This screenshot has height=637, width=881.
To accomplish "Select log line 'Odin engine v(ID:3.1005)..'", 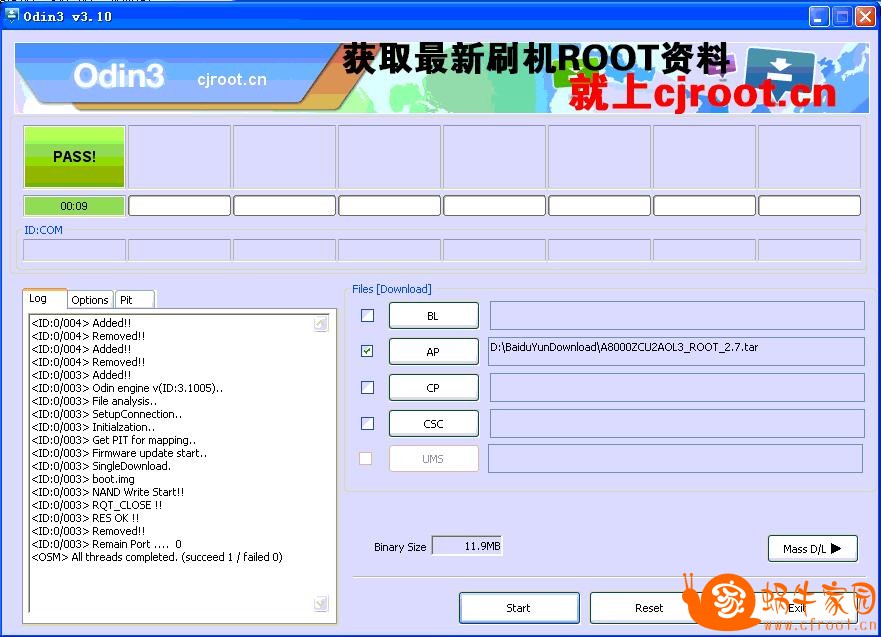I will tap(128, 388).
